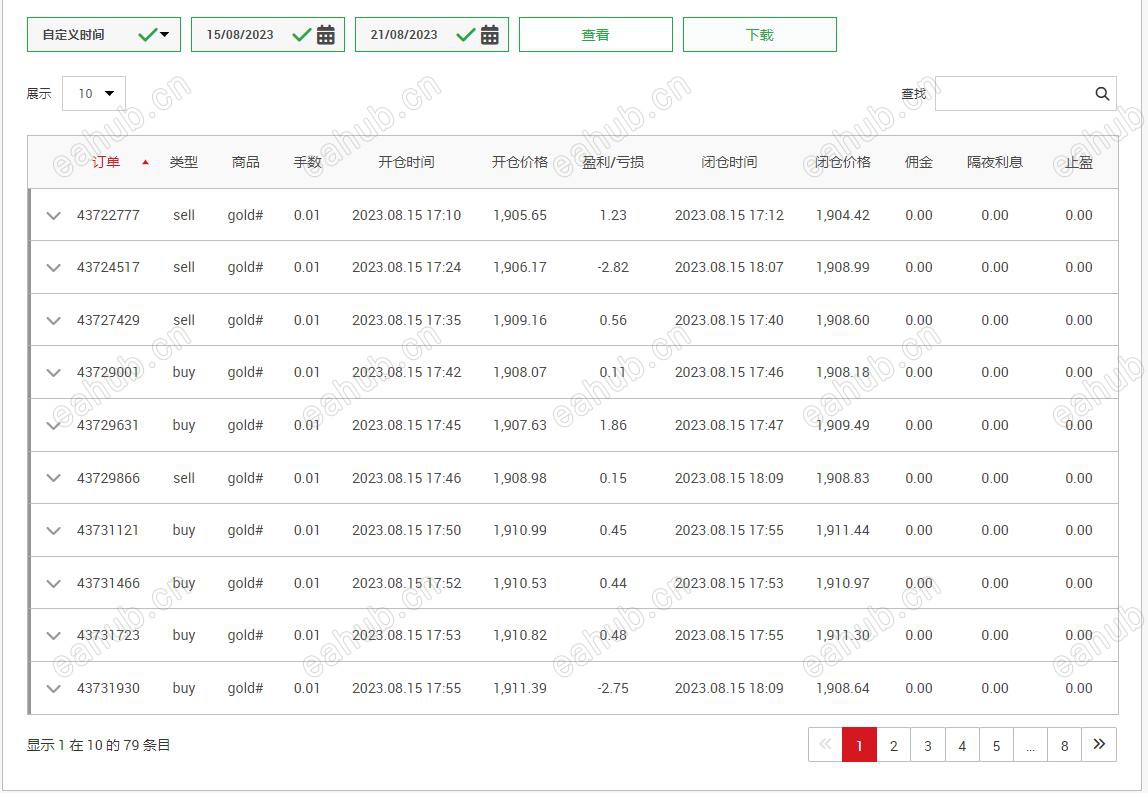
Task: Click the search magnifier icon
Action: (1102, 93)
